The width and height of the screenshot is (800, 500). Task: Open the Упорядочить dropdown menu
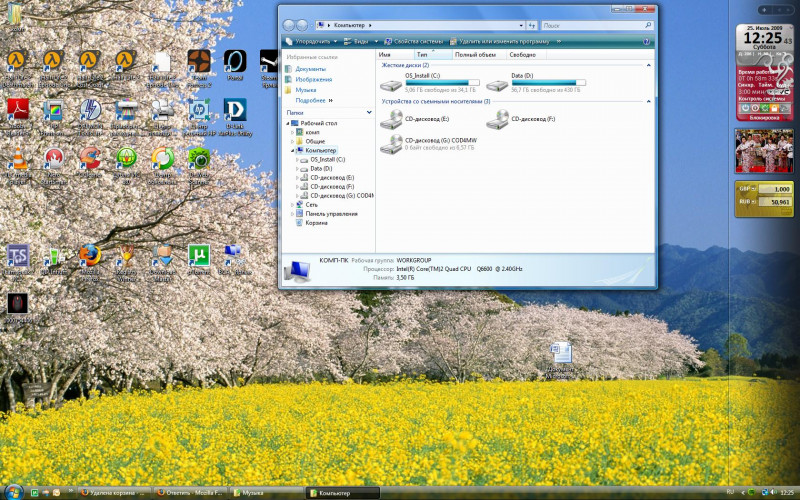tap(311, 41)
